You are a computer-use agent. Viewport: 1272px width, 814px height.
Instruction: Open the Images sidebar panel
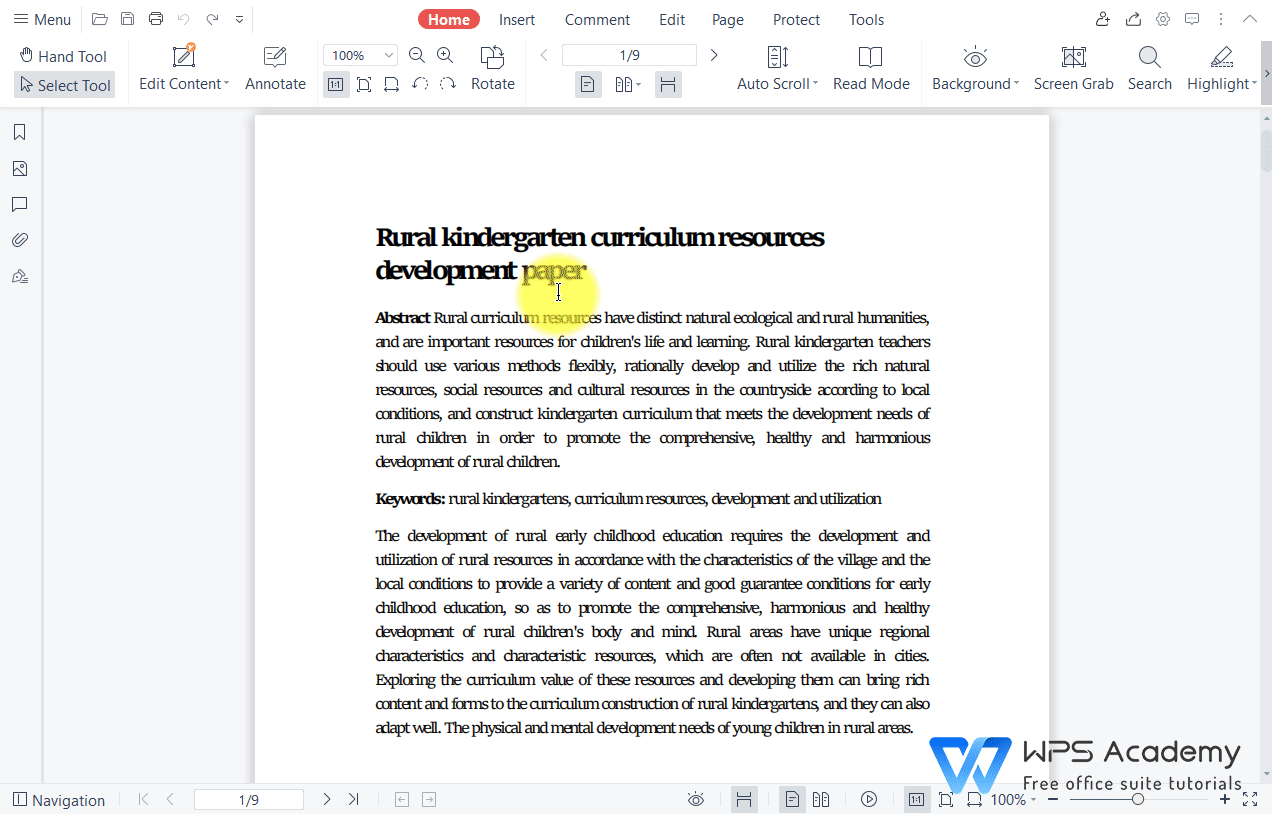coord(20,168)
